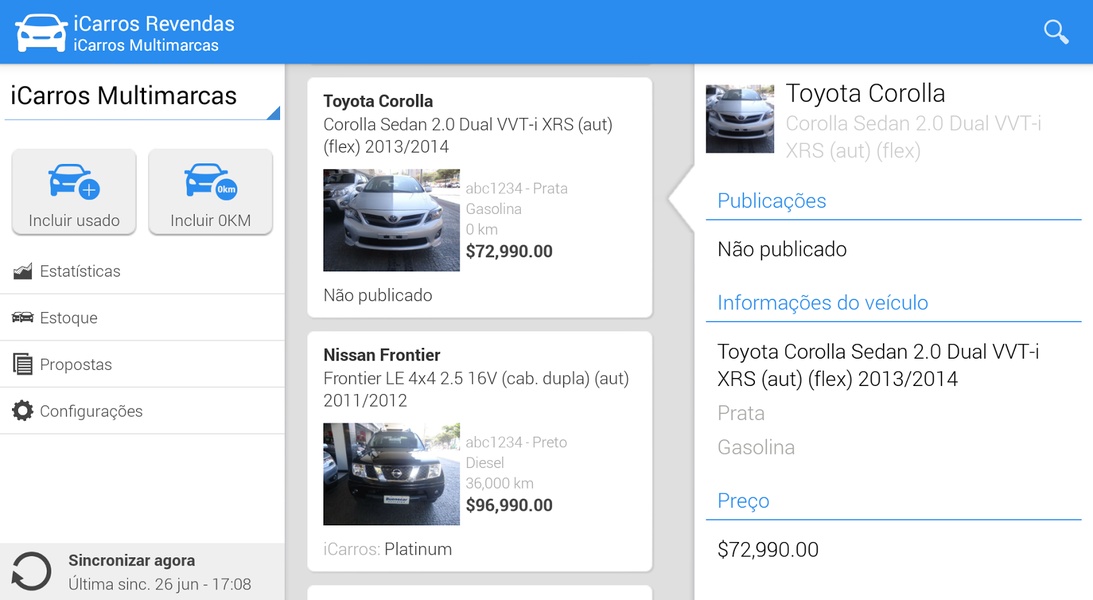1093x600 pixels.
Task: Open the Estatísticas menu item
Action: 142,271
